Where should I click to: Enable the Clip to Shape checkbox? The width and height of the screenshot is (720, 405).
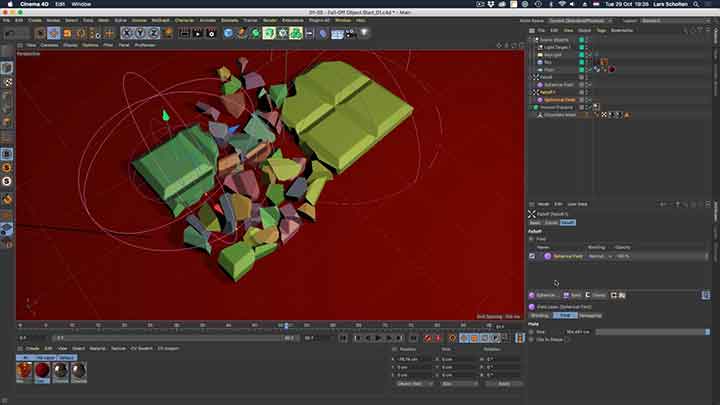coord(568,340)
